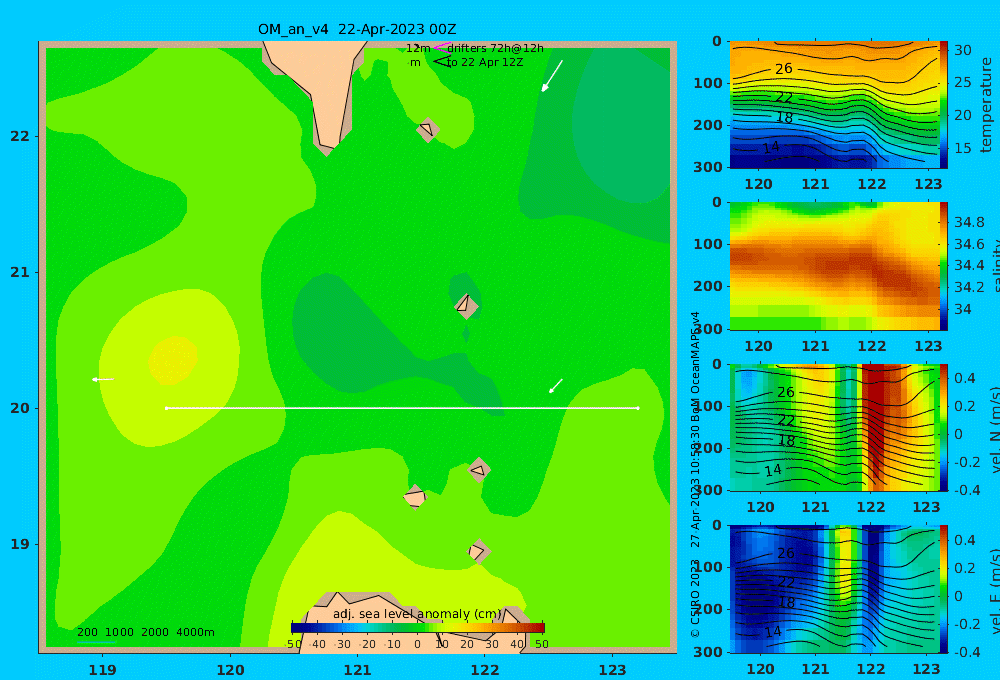Open the eastward velocity cross-section panel

[834, 589]
